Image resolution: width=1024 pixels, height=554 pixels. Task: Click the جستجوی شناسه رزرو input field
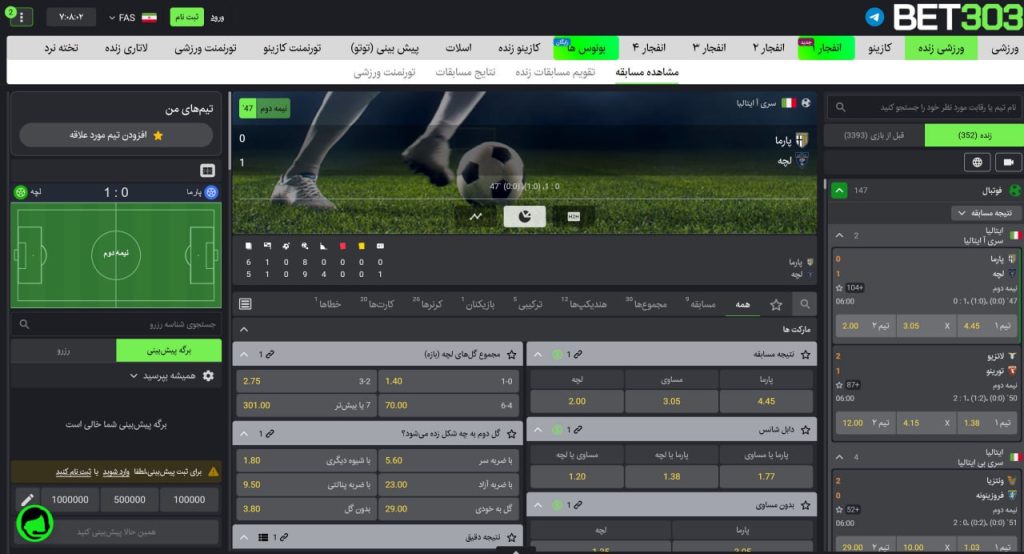(116, 324)
